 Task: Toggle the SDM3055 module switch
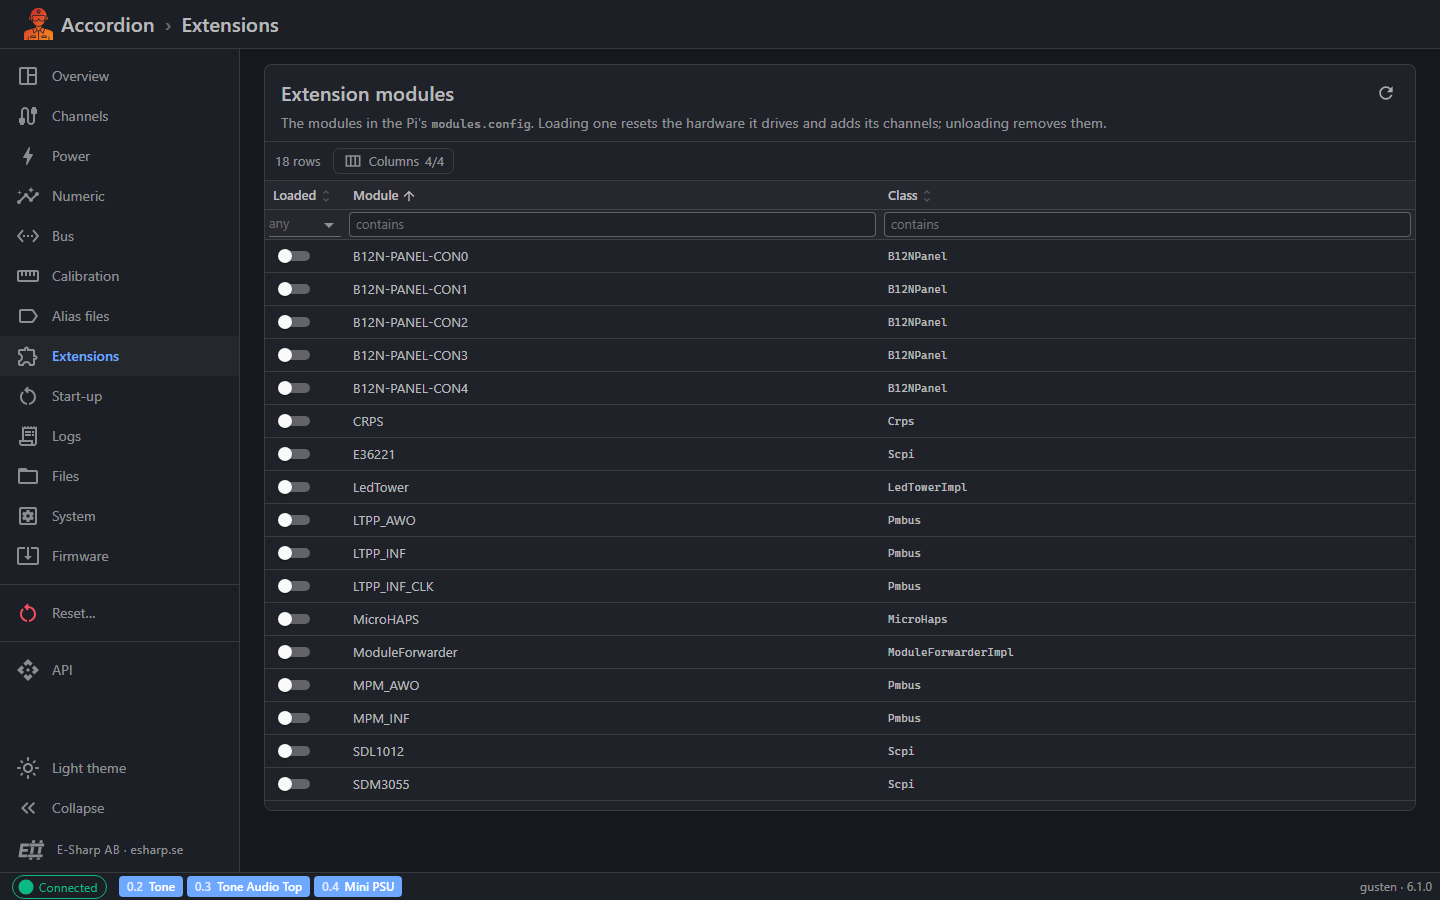[x=294, y=784]
